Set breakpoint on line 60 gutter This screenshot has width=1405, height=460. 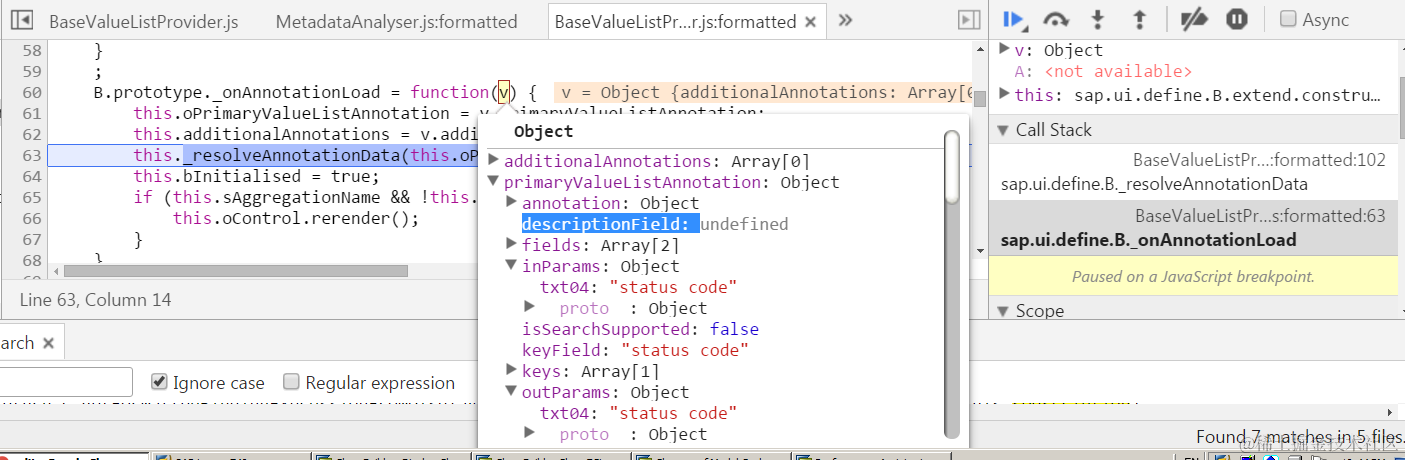(32, 92)
